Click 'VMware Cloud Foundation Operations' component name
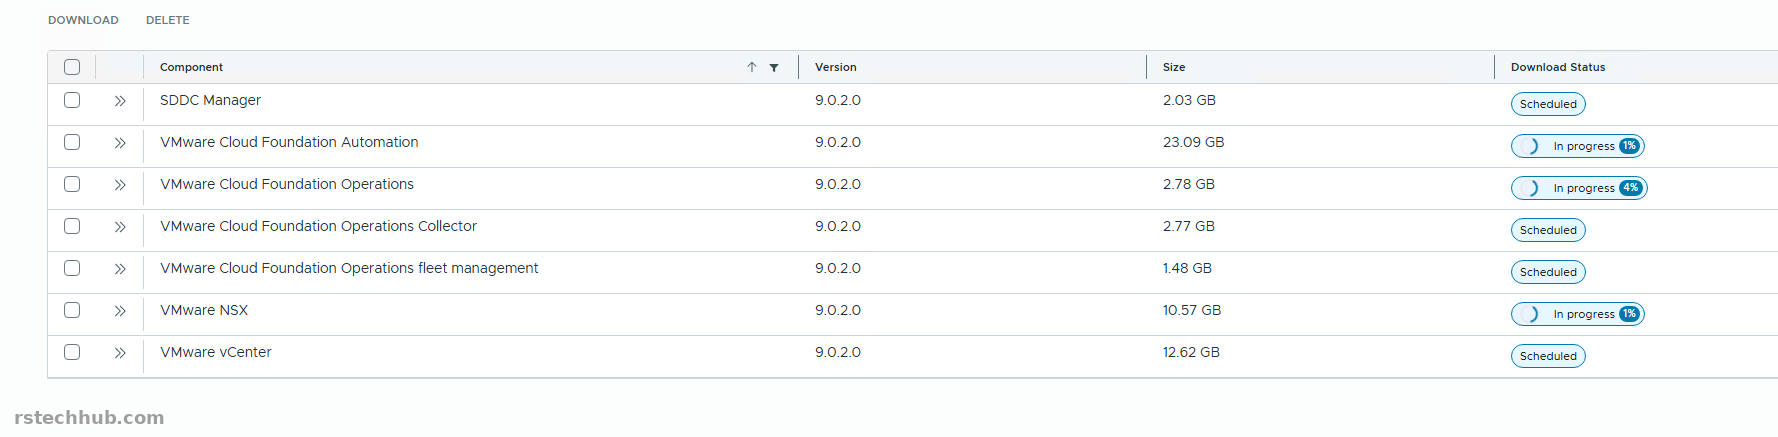This screenshot has height=437, width=1778. coord(287,184)
